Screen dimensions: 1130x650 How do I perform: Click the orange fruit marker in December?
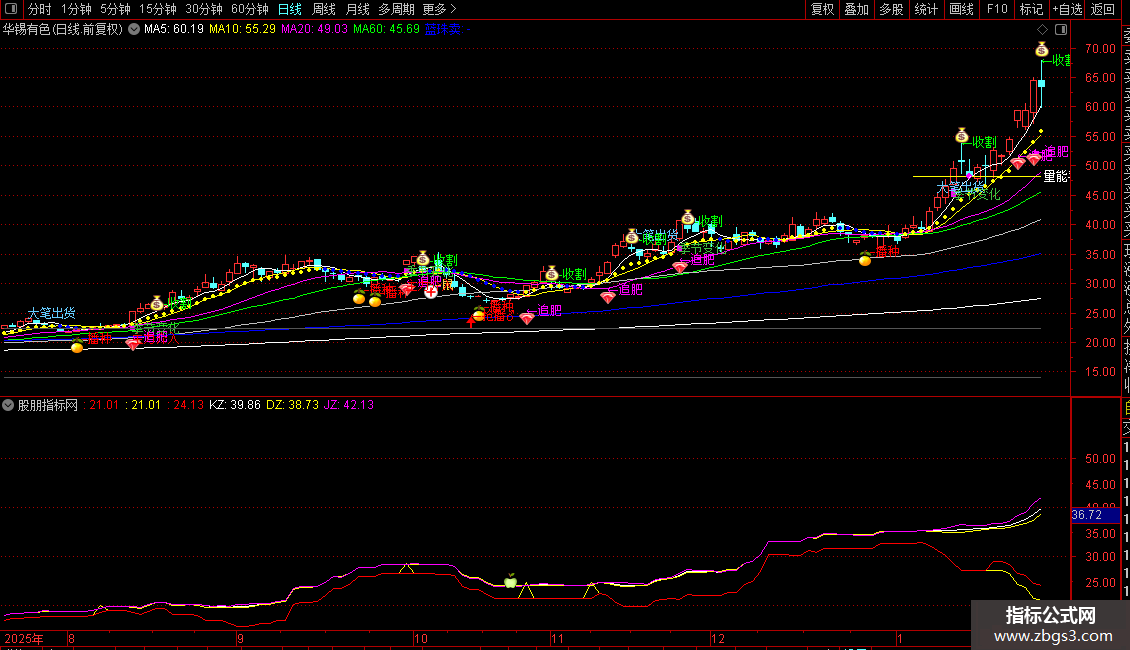(x=865, y=259)
